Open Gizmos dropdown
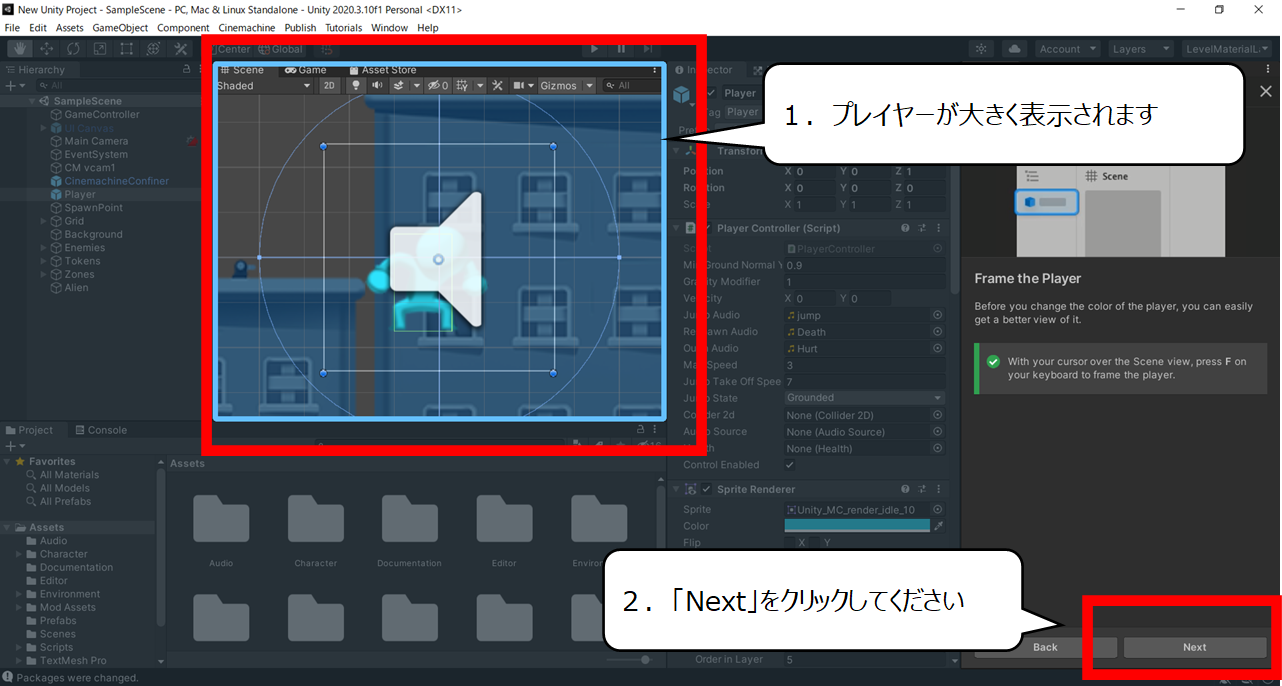Image resolution: width=1282 pixels, height=686 pixels. tap(567, 86)
